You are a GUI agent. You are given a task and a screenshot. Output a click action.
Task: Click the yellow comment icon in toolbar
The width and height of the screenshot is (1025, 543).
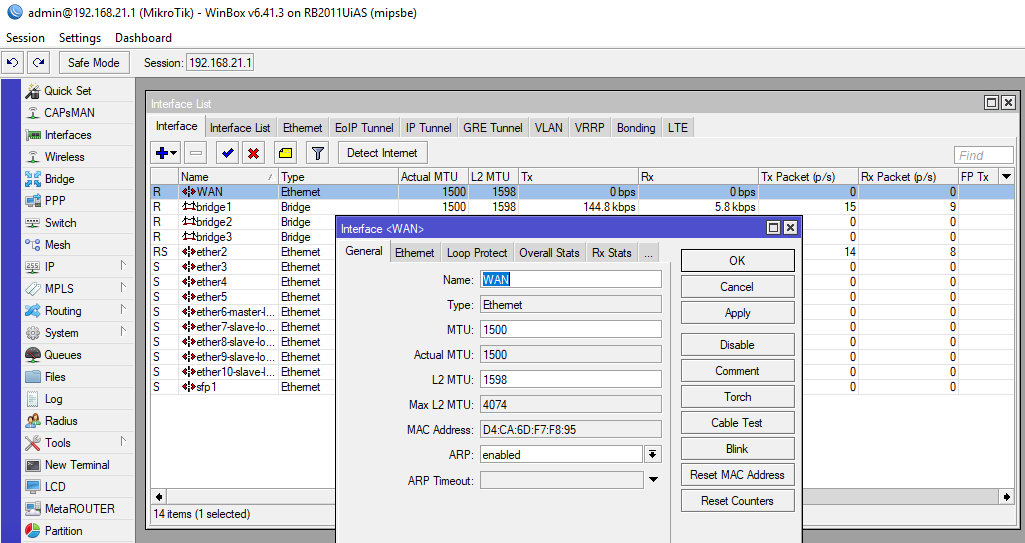[285, 153]
